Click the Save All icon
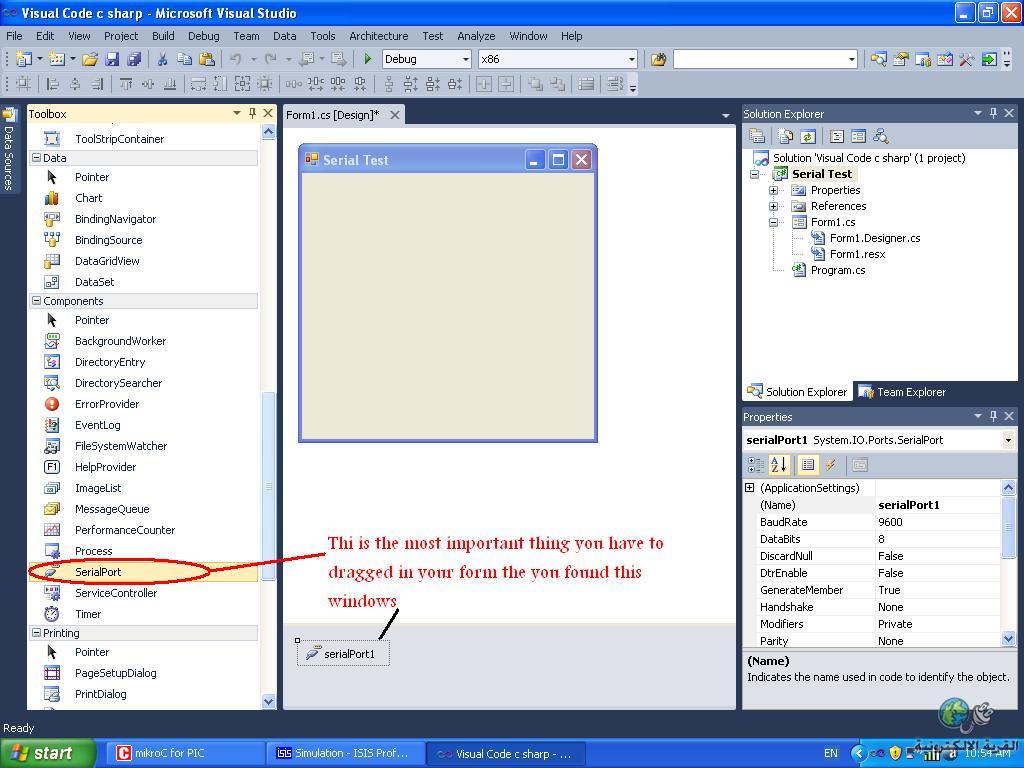Viewport: 1024px width, 768px height. (134, 59)
